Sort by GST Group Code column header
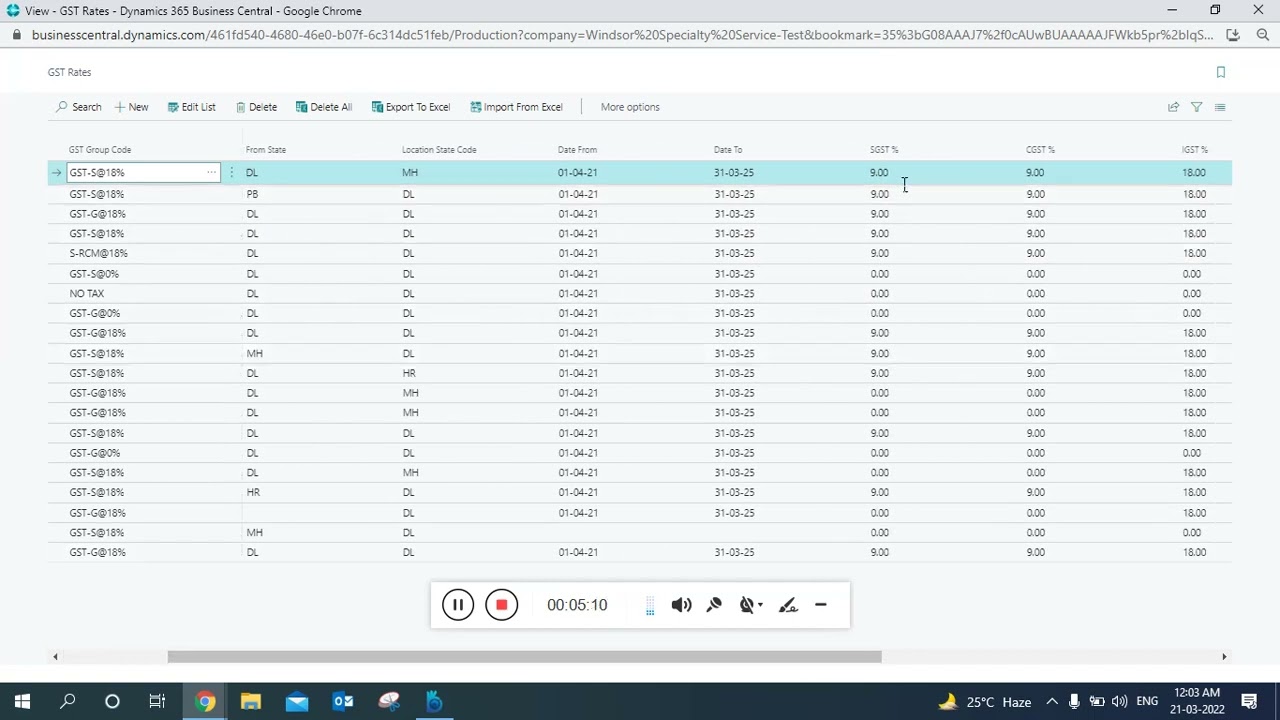The image size is (1280, 720). pos(100,150)
